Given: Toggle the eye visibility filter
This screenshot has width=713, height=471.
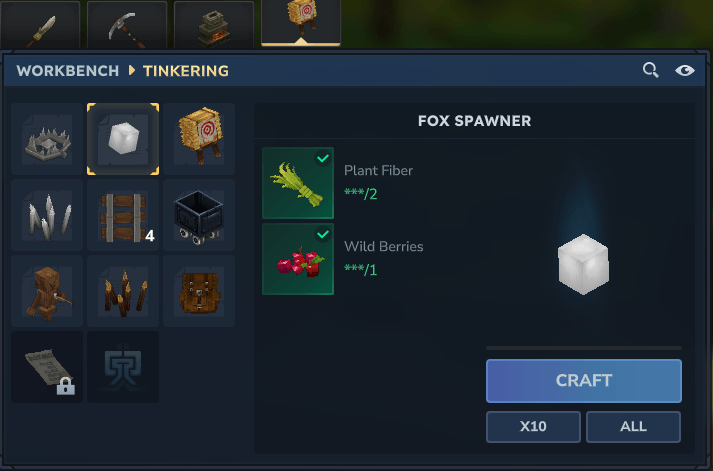Looking at the screenshot, I should (684, 70).
